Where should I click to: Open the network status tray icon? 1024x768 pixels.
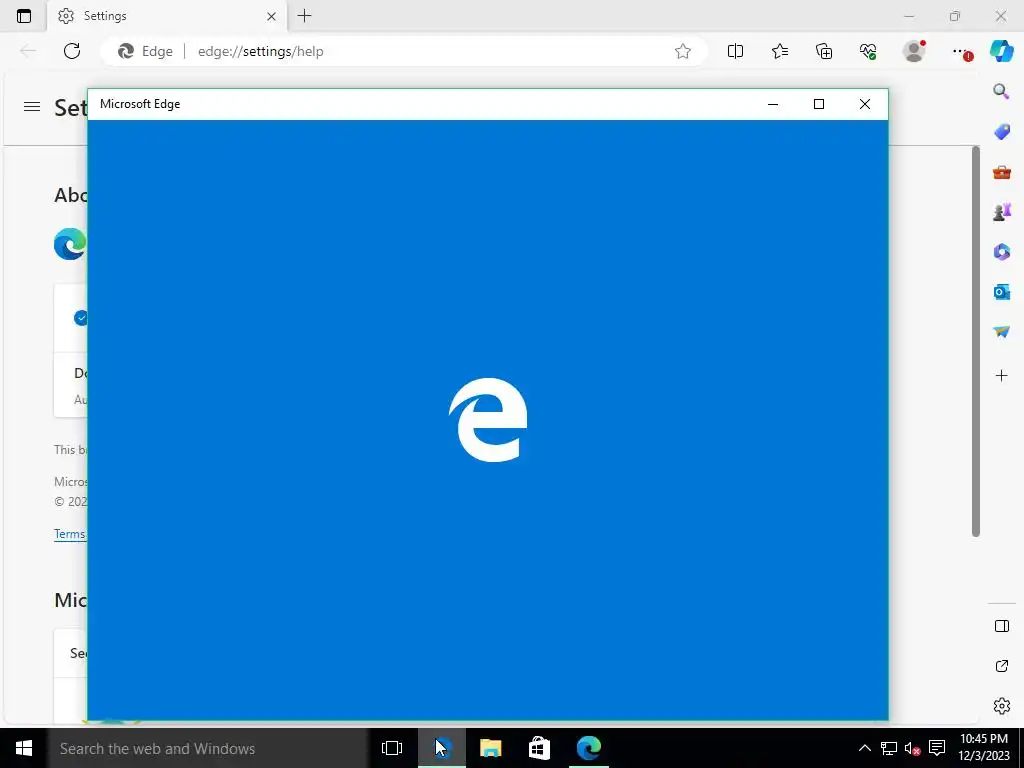(889, 748)
